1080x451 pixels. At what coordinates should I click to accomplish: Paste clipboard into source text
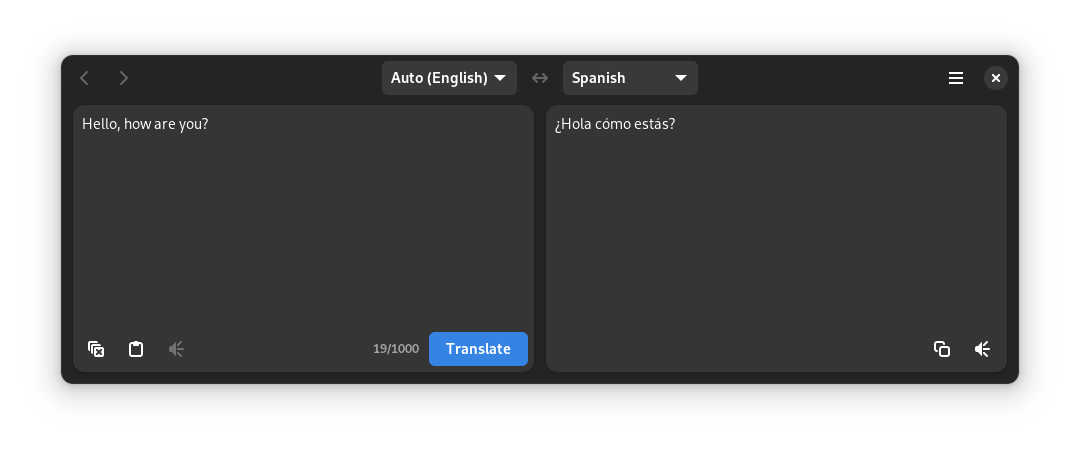click(136, 349)
